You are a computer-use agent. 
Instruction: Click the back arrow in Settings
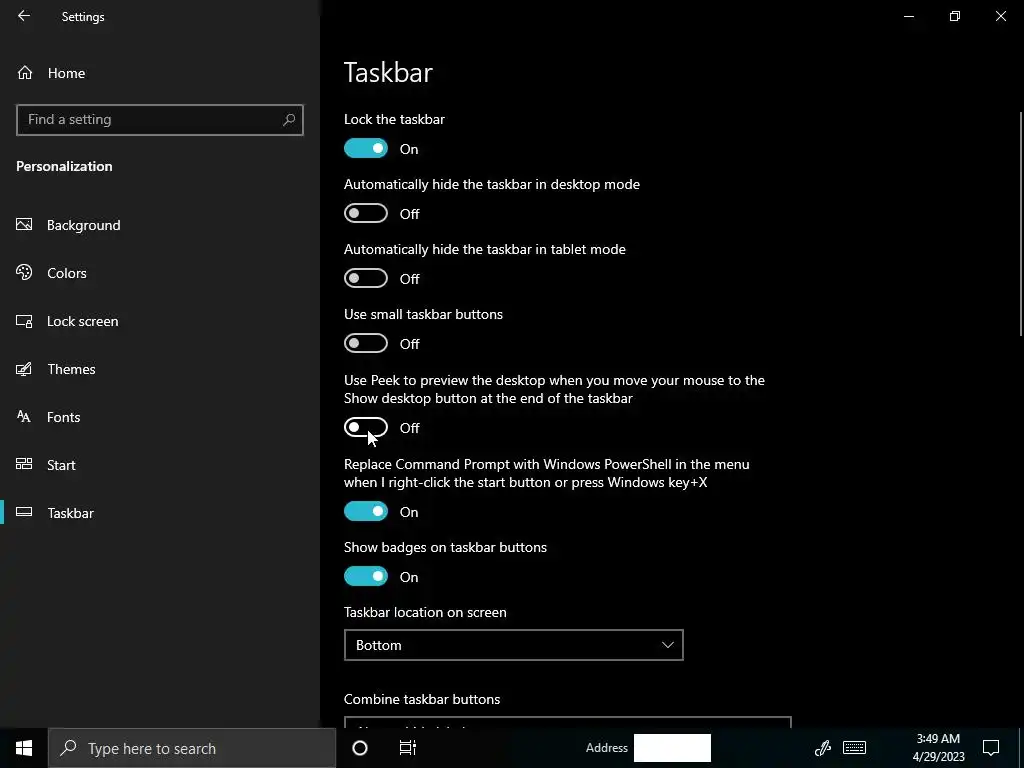point(24,16)
